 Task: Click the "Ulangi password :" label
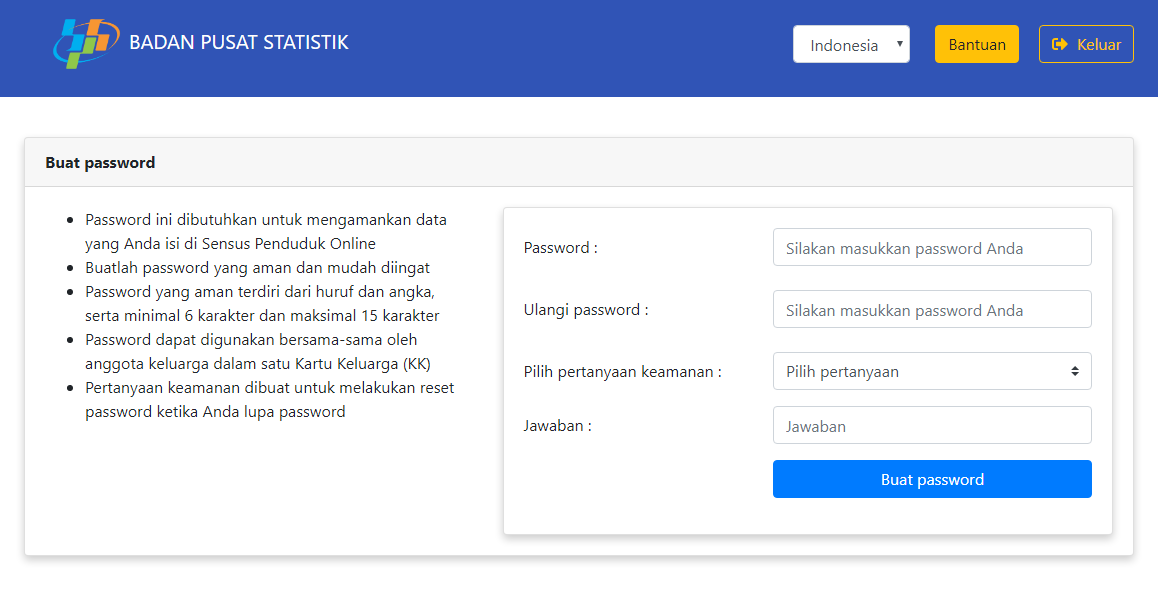[585, 310]
